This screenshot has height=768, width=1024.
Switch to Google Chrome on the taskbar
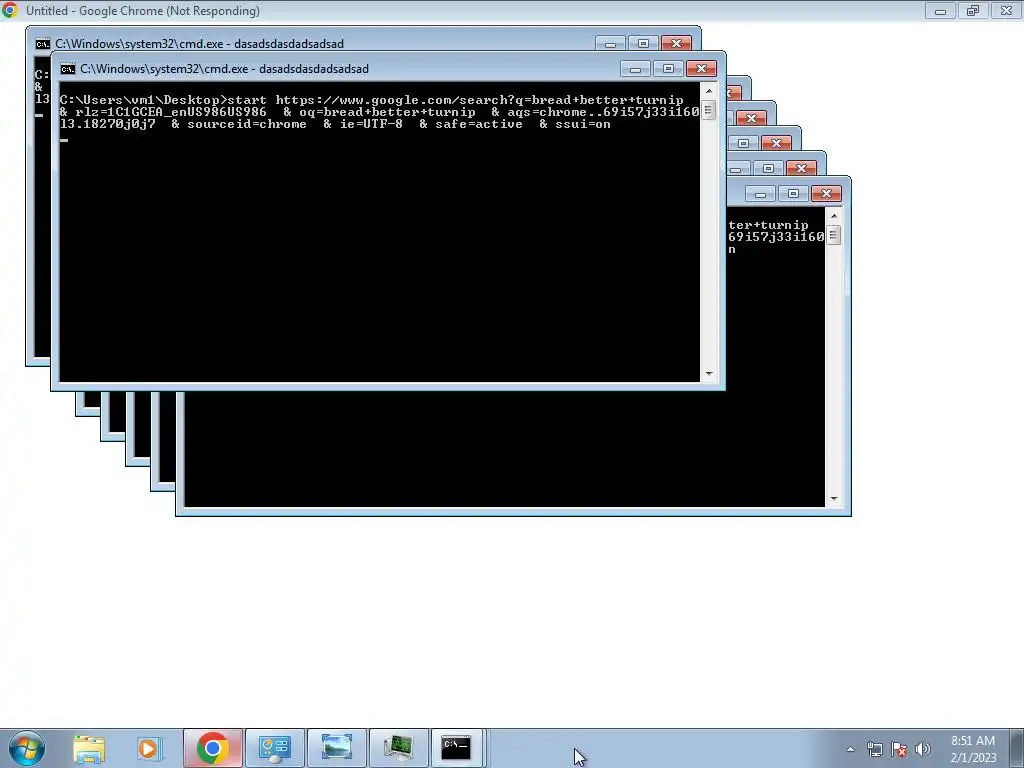coord(213,748)
